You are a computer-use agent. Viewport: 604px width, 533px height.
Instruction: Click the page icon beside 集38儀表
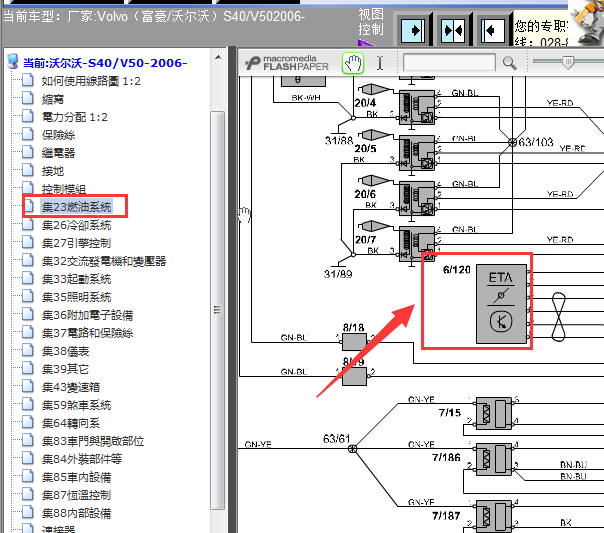(x=28, y=350)
